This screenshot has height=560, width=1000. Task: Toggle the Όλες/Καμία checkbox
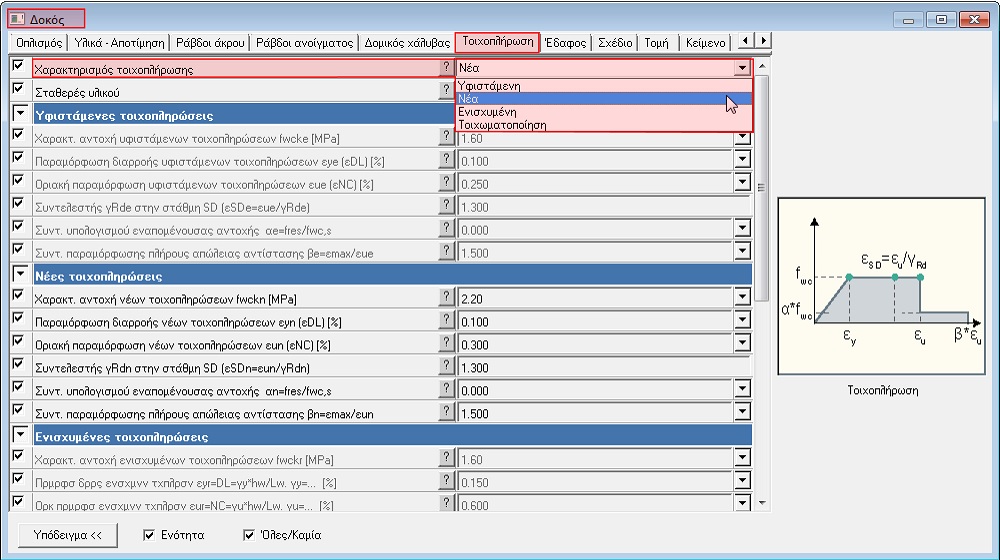tap(250, 535)
